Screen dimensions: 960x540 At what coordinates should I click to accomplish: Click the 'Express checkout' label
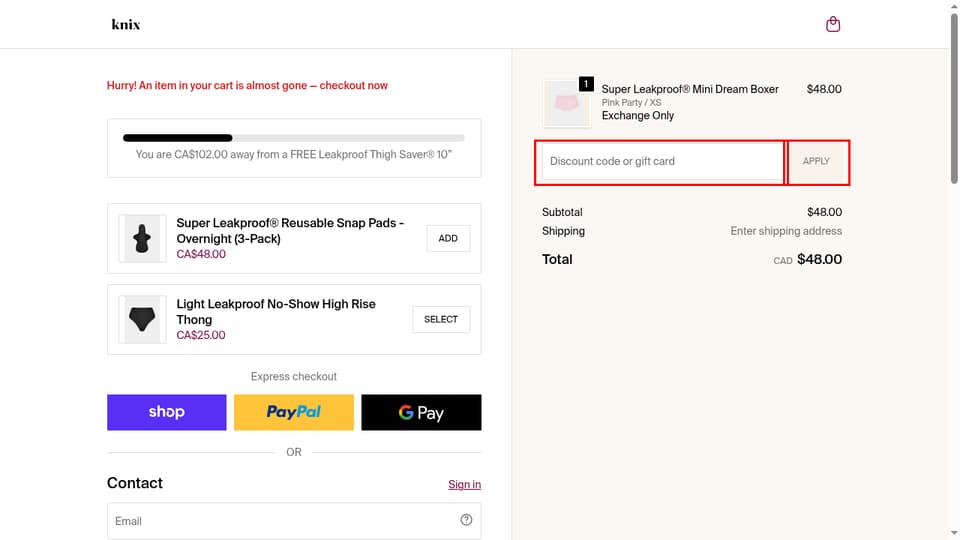pos(294,377)
